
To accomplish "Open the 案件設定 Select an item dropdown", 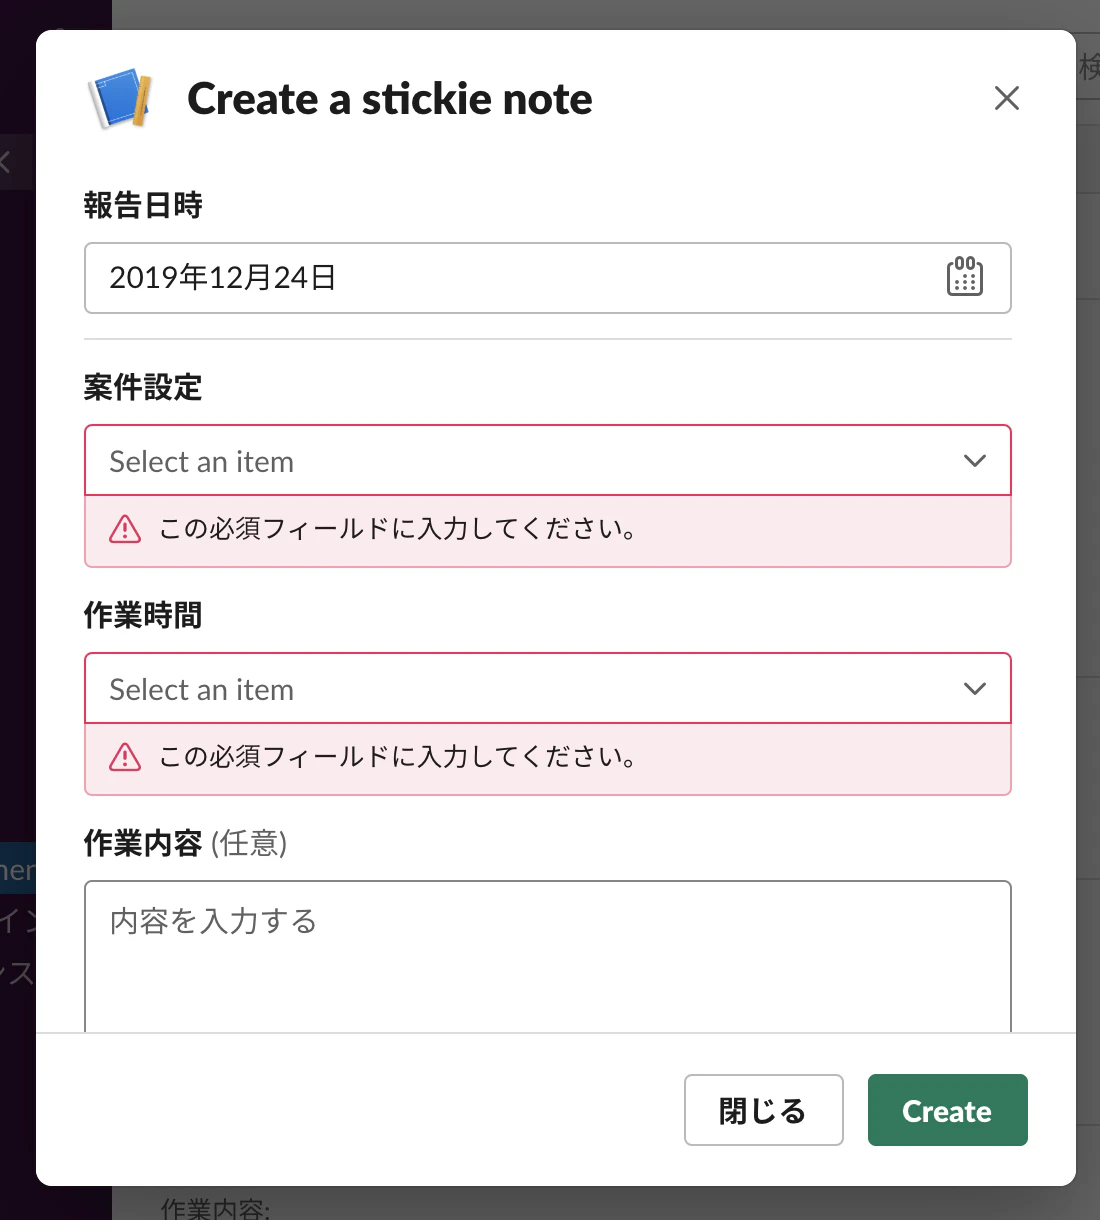I will click(x=548, y=461).
